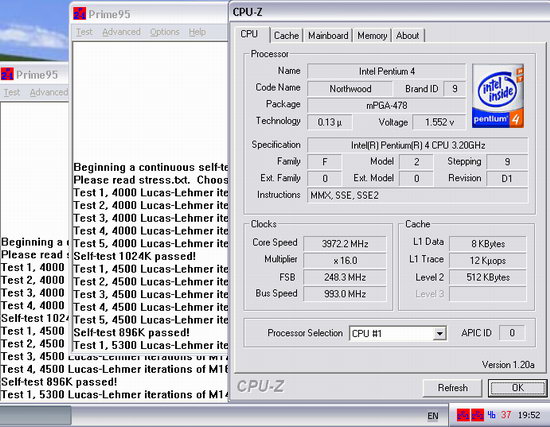Click the Multiplier value 'x 16.0'
The width and height of the screenshot is (550, 427).
[x=345, y=260]
